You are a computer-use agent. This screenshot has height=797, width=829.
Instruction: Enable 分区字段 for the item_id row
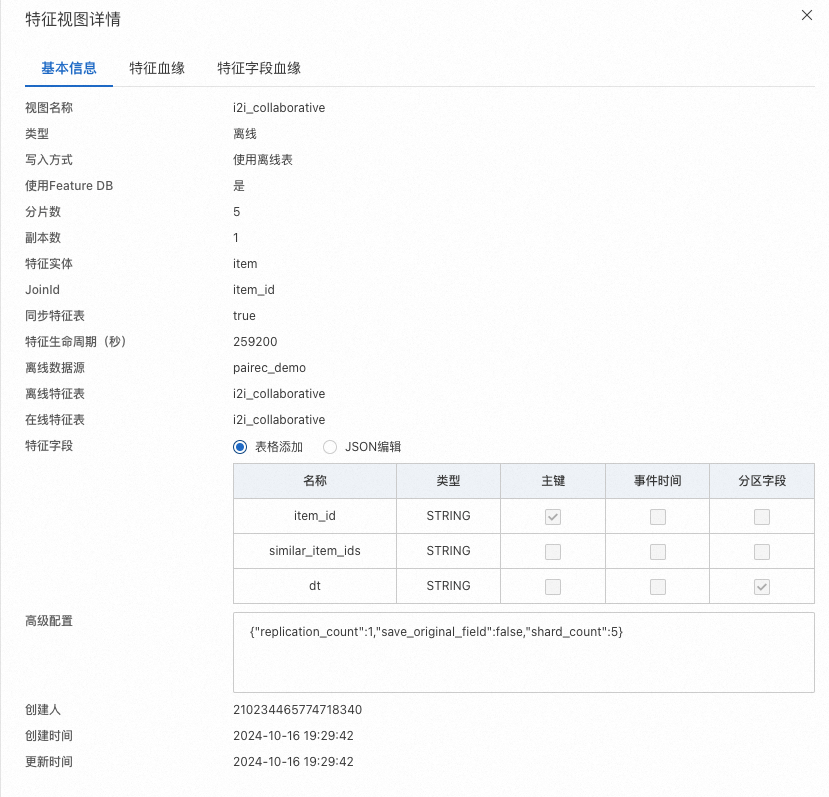tap(761, 516)
